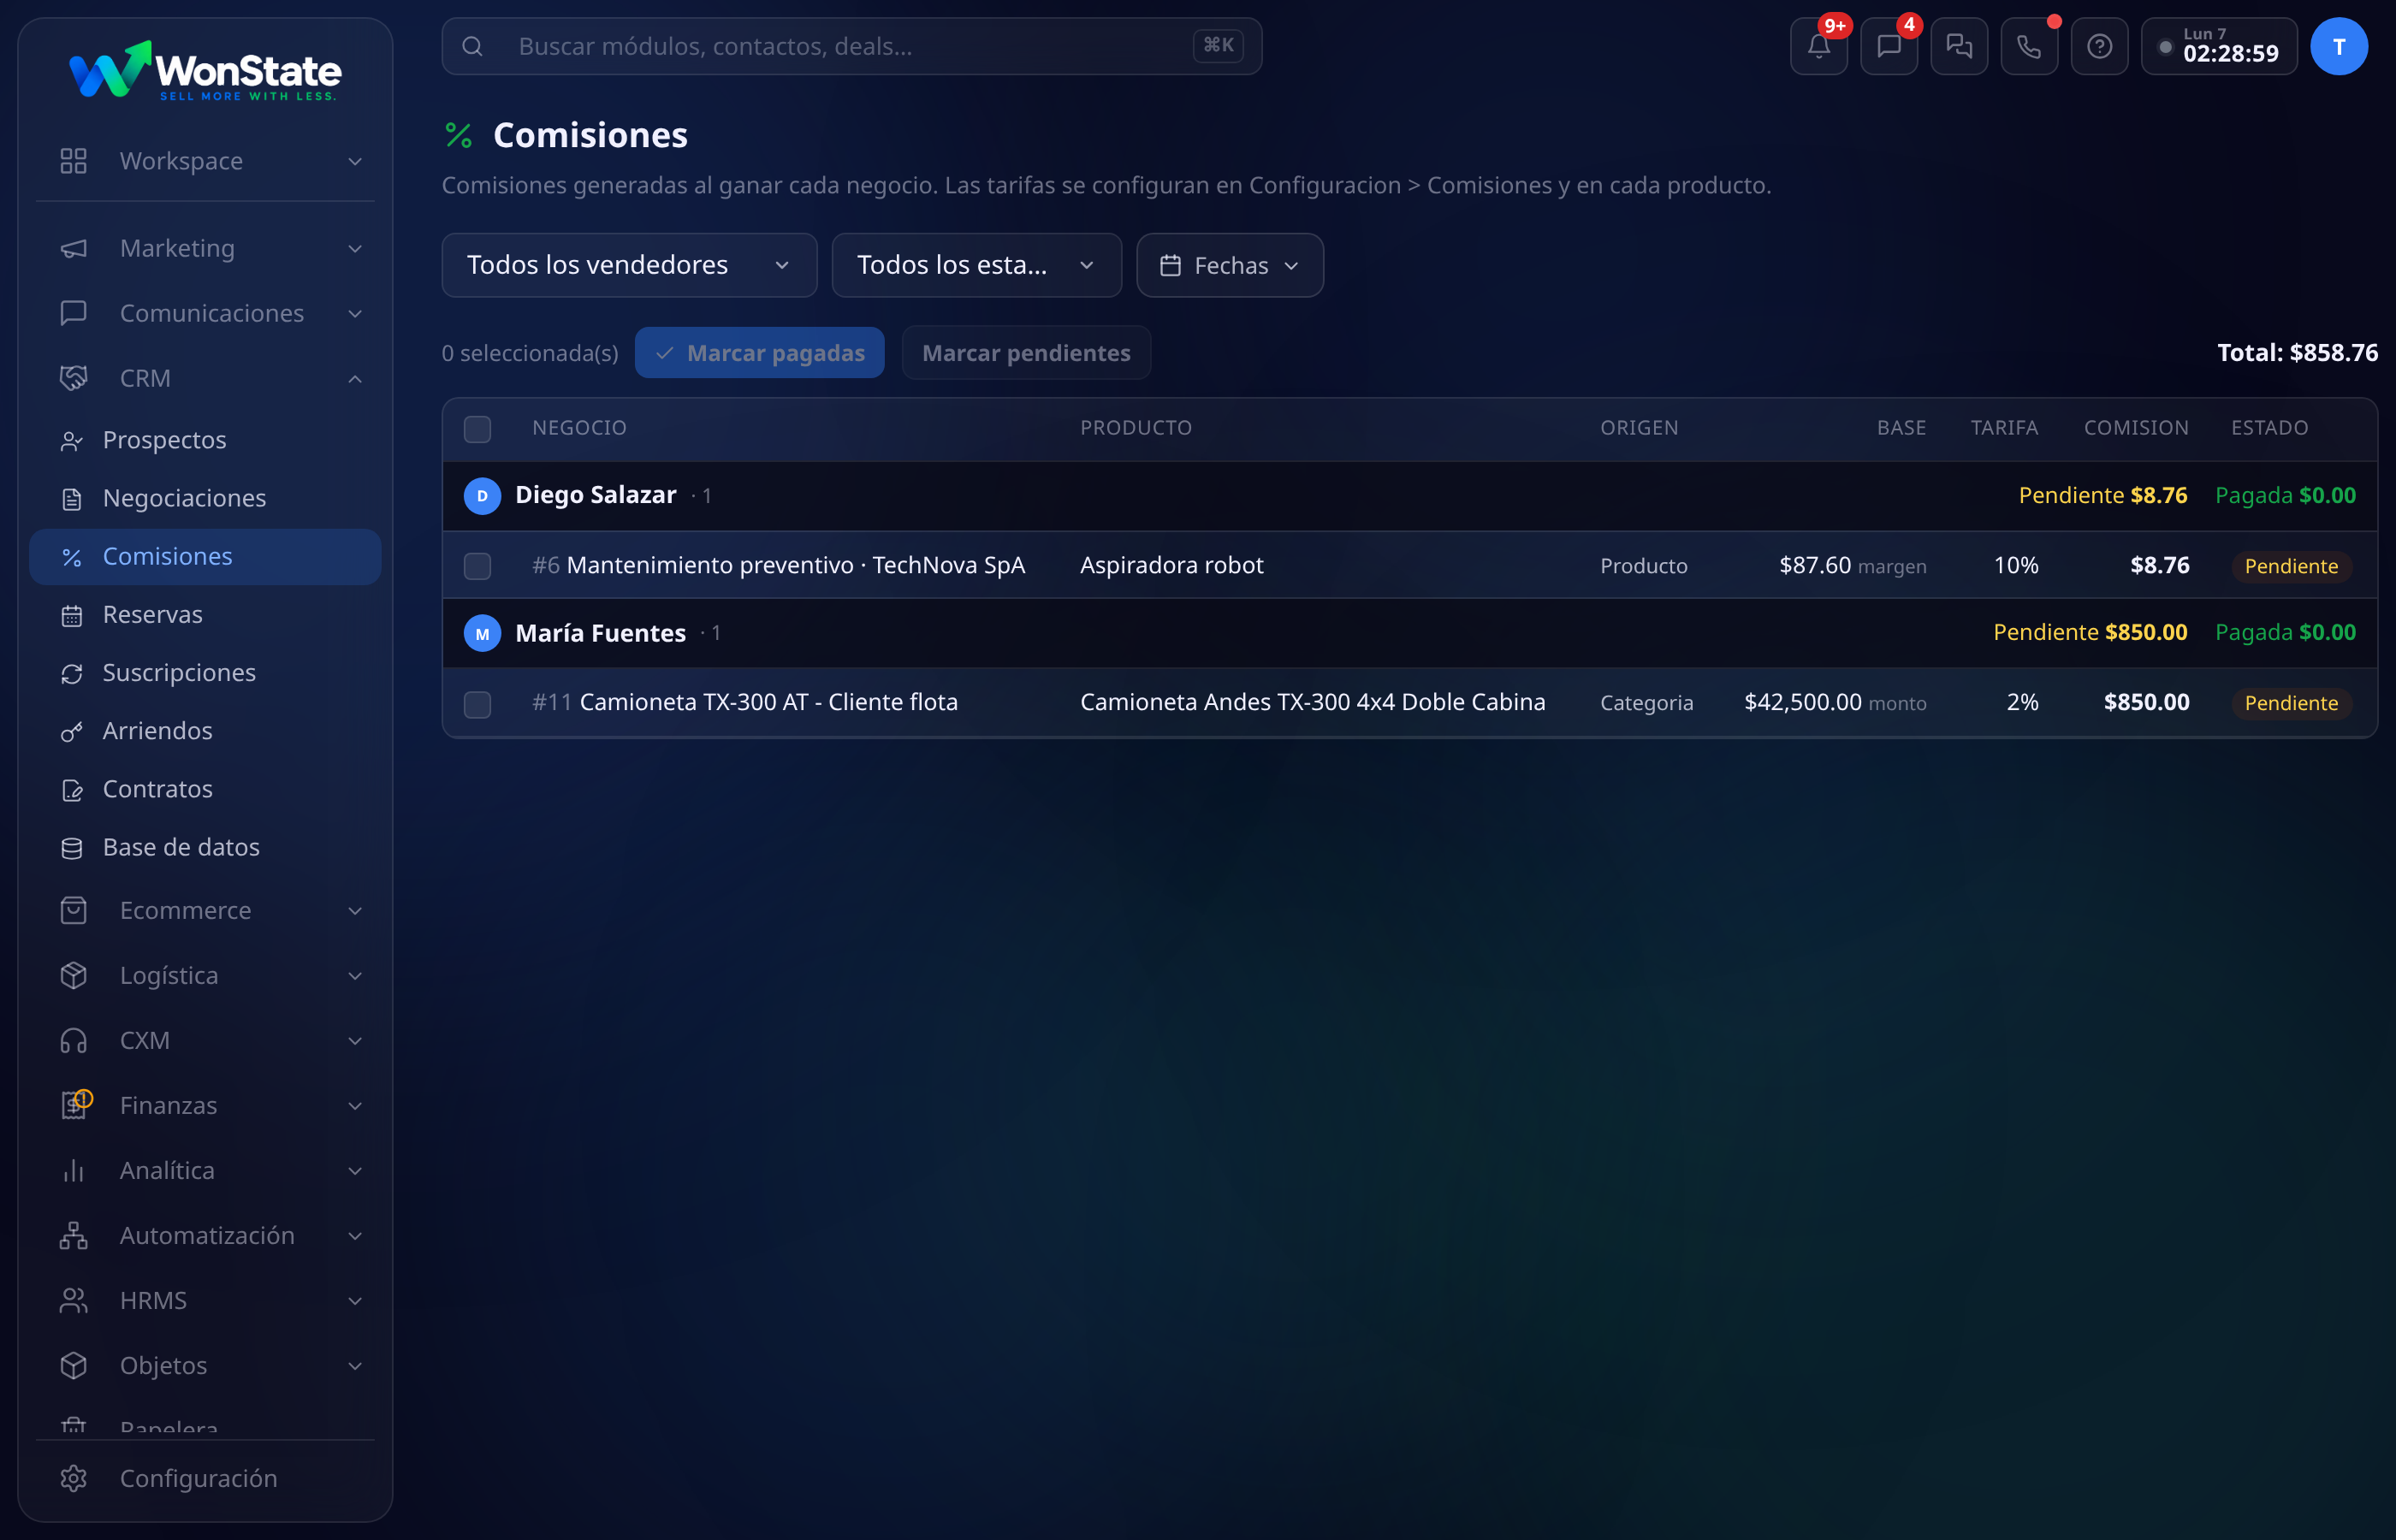The height and width of the screenshot is (1540, 2396).
Task: Click the ⌘K shortcut badge in search
Action: click(1218, 45)
